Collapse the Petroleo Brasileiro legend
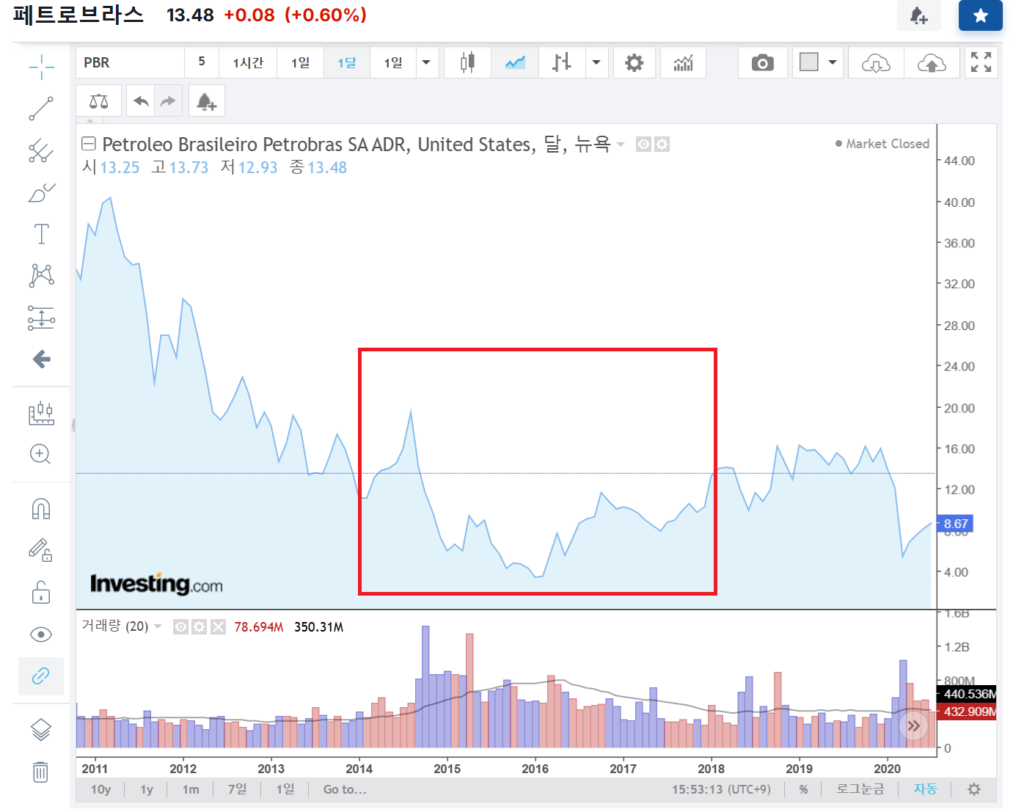The width and height of the screenshot is (1024, 812). 89,144
